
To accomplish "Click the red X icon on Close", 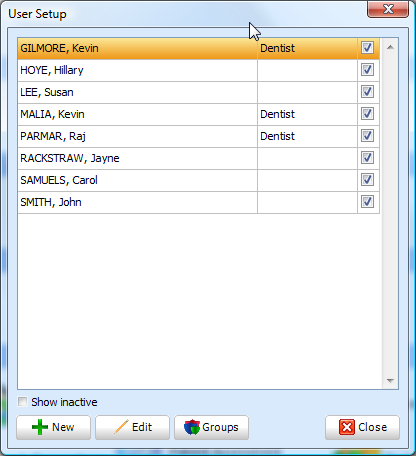I will (x=347, y=427).
